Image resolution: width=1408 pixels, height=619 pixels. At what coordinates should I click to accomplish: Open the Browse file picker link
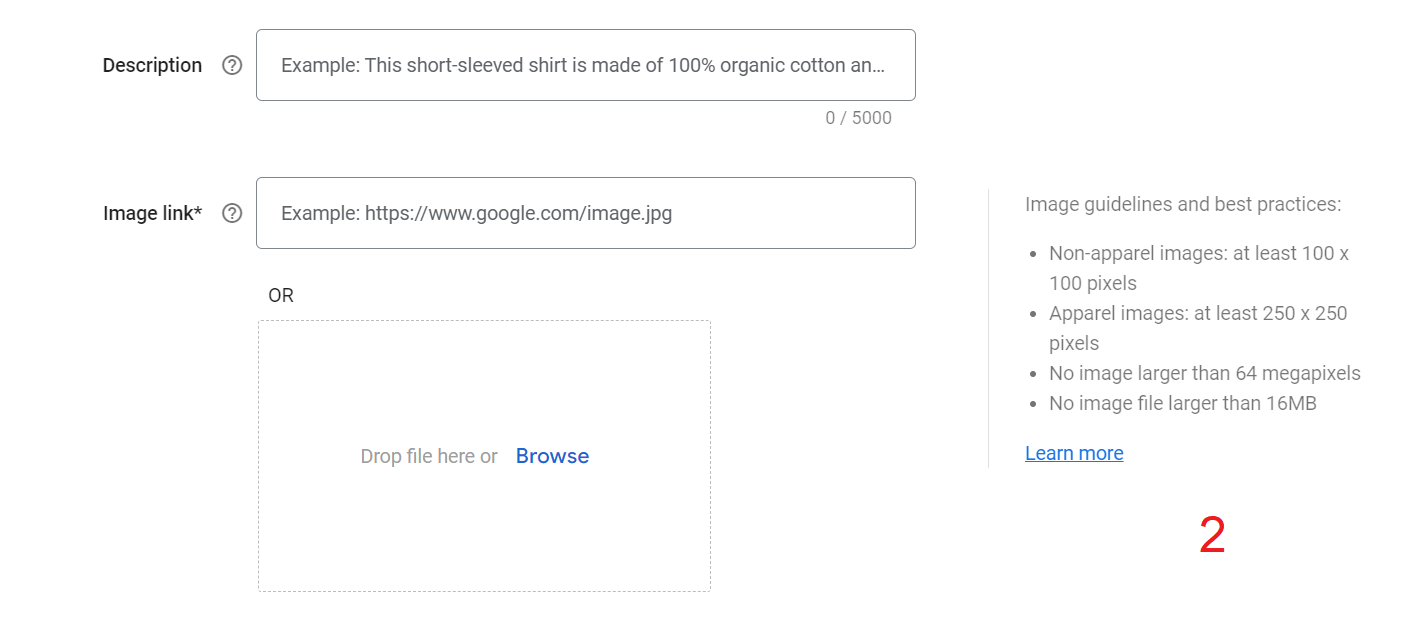[x=552, y=456]
